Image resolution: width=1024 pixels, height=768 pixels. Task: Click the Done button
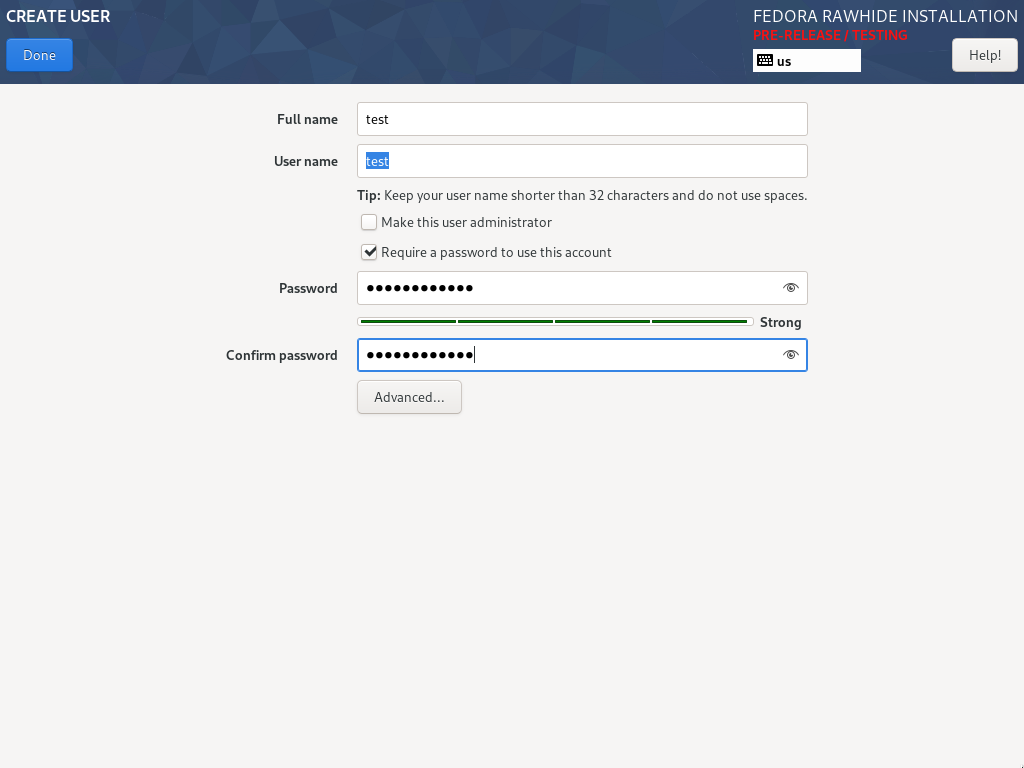coord(39,55)
